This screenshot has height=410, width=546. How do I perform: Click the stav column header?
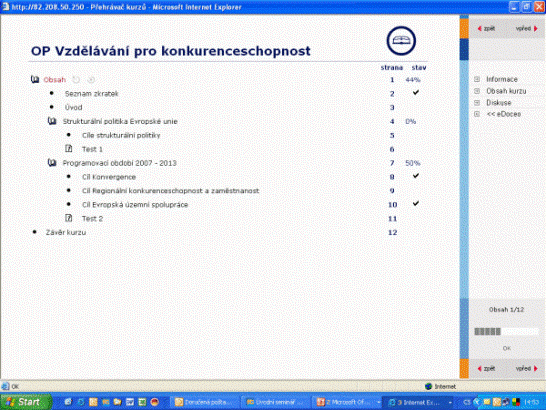419,68
